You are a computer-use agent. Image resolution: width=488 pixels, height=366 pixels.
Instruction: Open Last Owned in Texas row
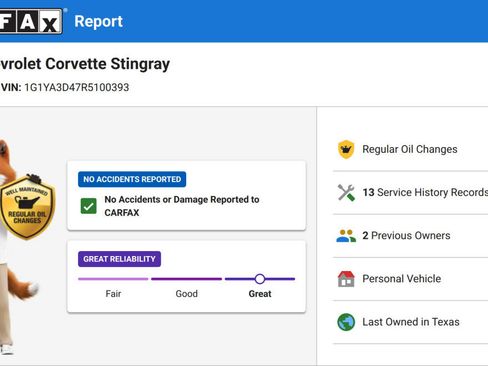tap(410, 322)
